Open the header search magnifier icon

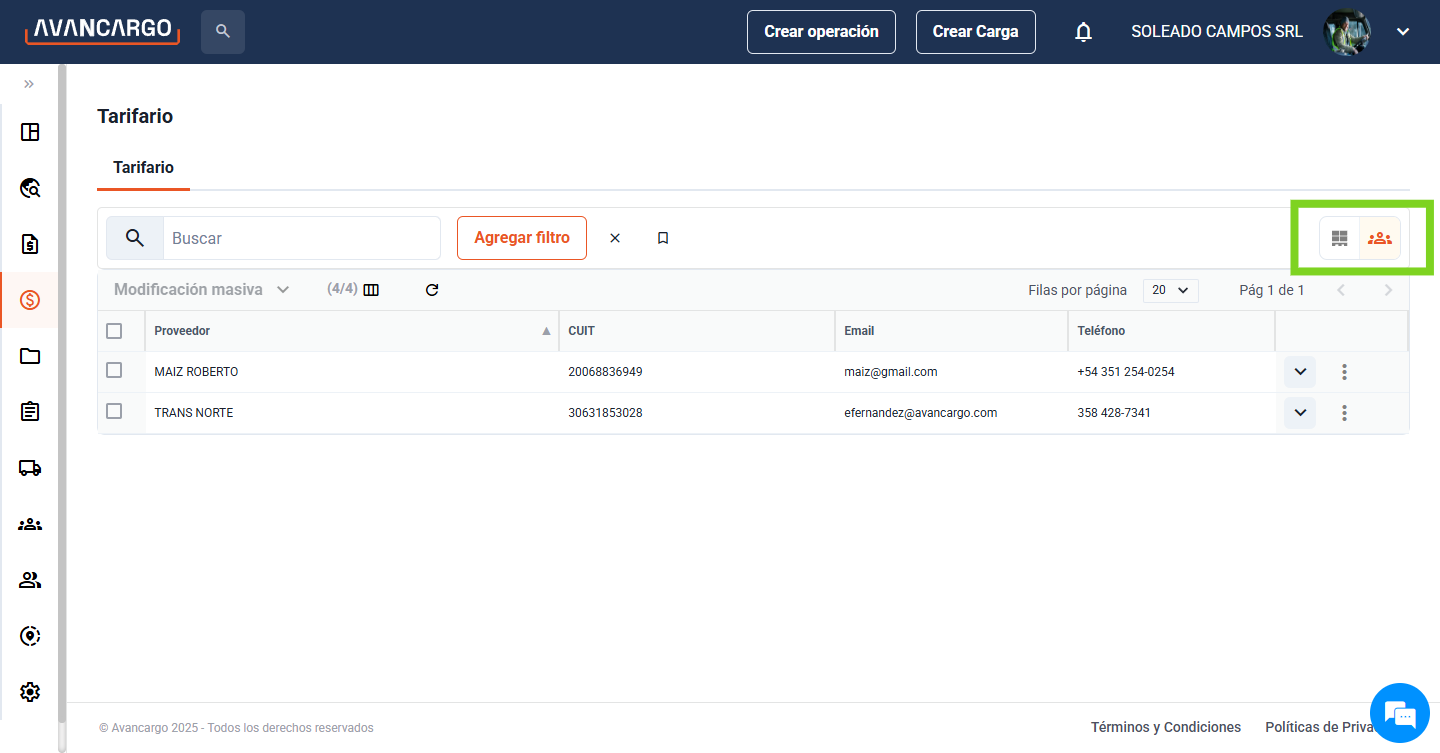click(222, 32)
